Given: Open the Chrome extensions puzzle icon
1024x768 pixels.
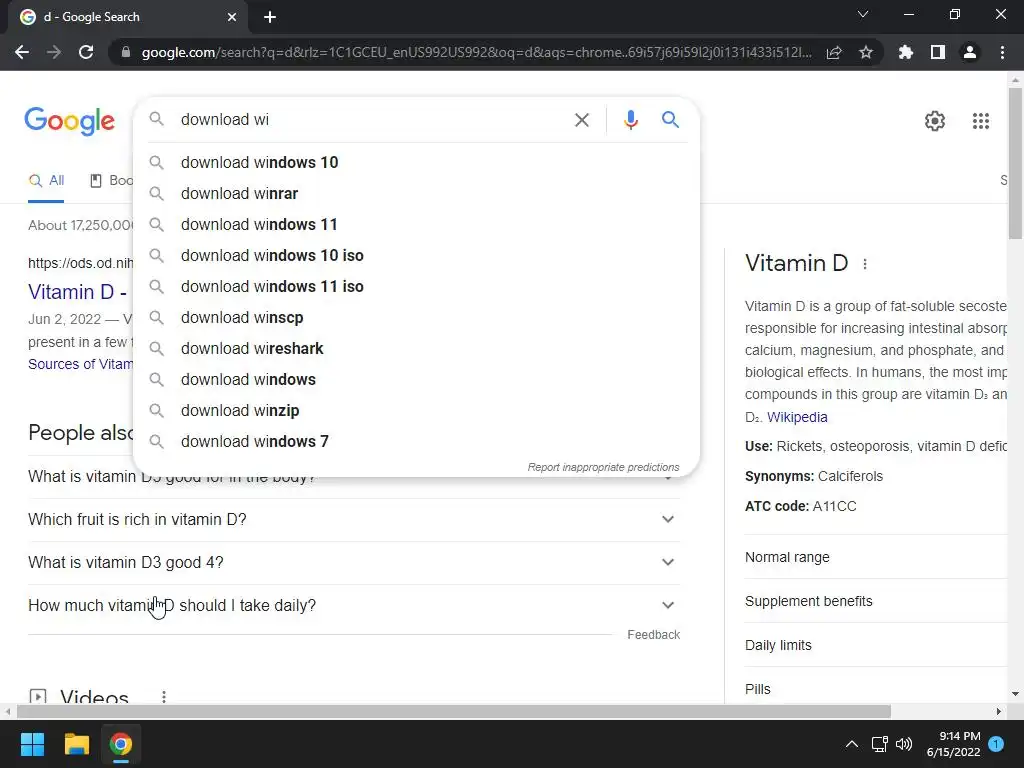Looking at the screenshot, I should click(906, 52).
